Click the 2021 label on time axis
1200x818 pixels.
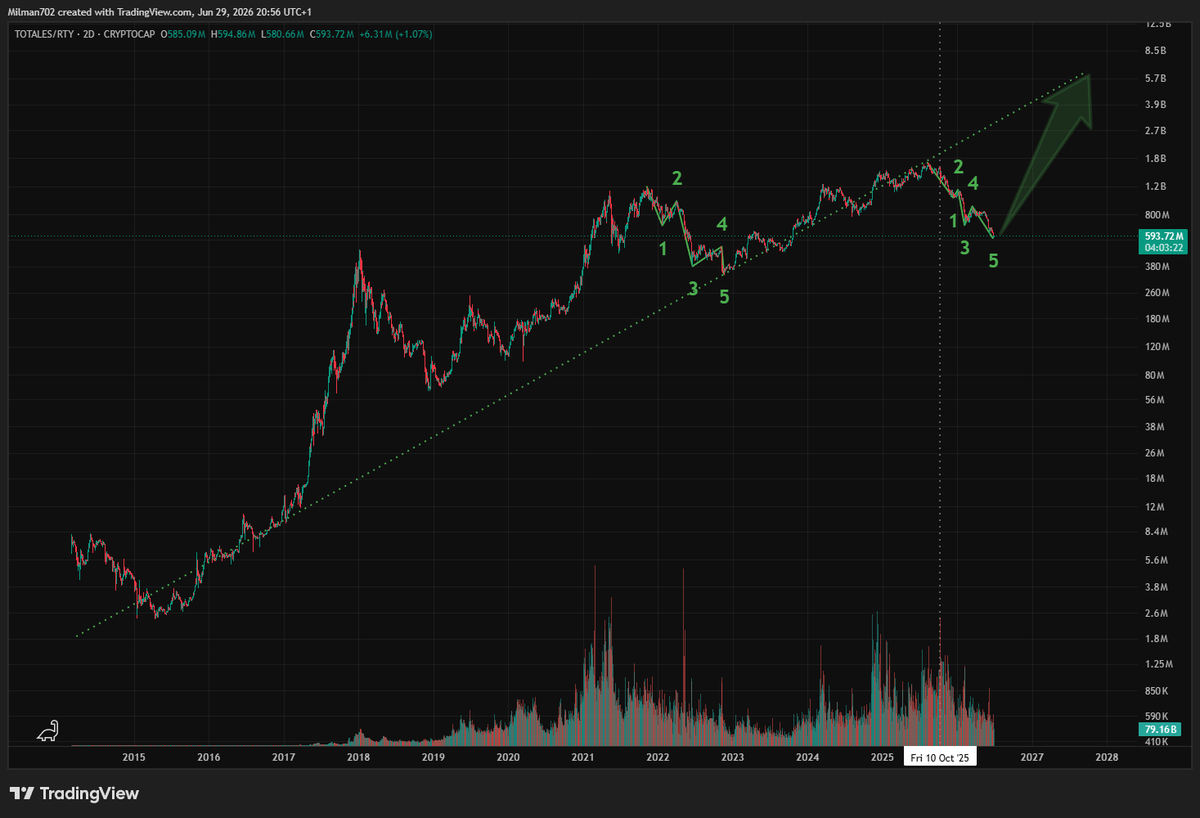point(582,758)
